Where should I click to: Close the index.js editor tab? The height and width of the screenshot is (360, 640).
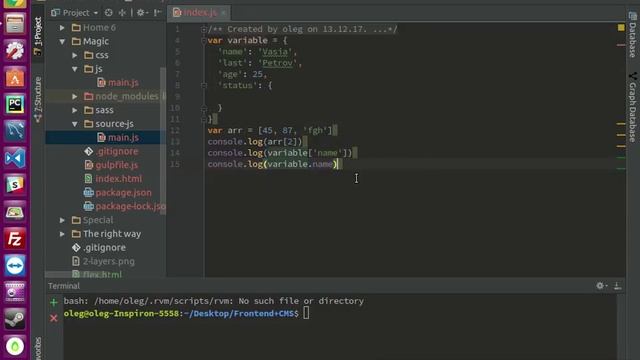224,13
